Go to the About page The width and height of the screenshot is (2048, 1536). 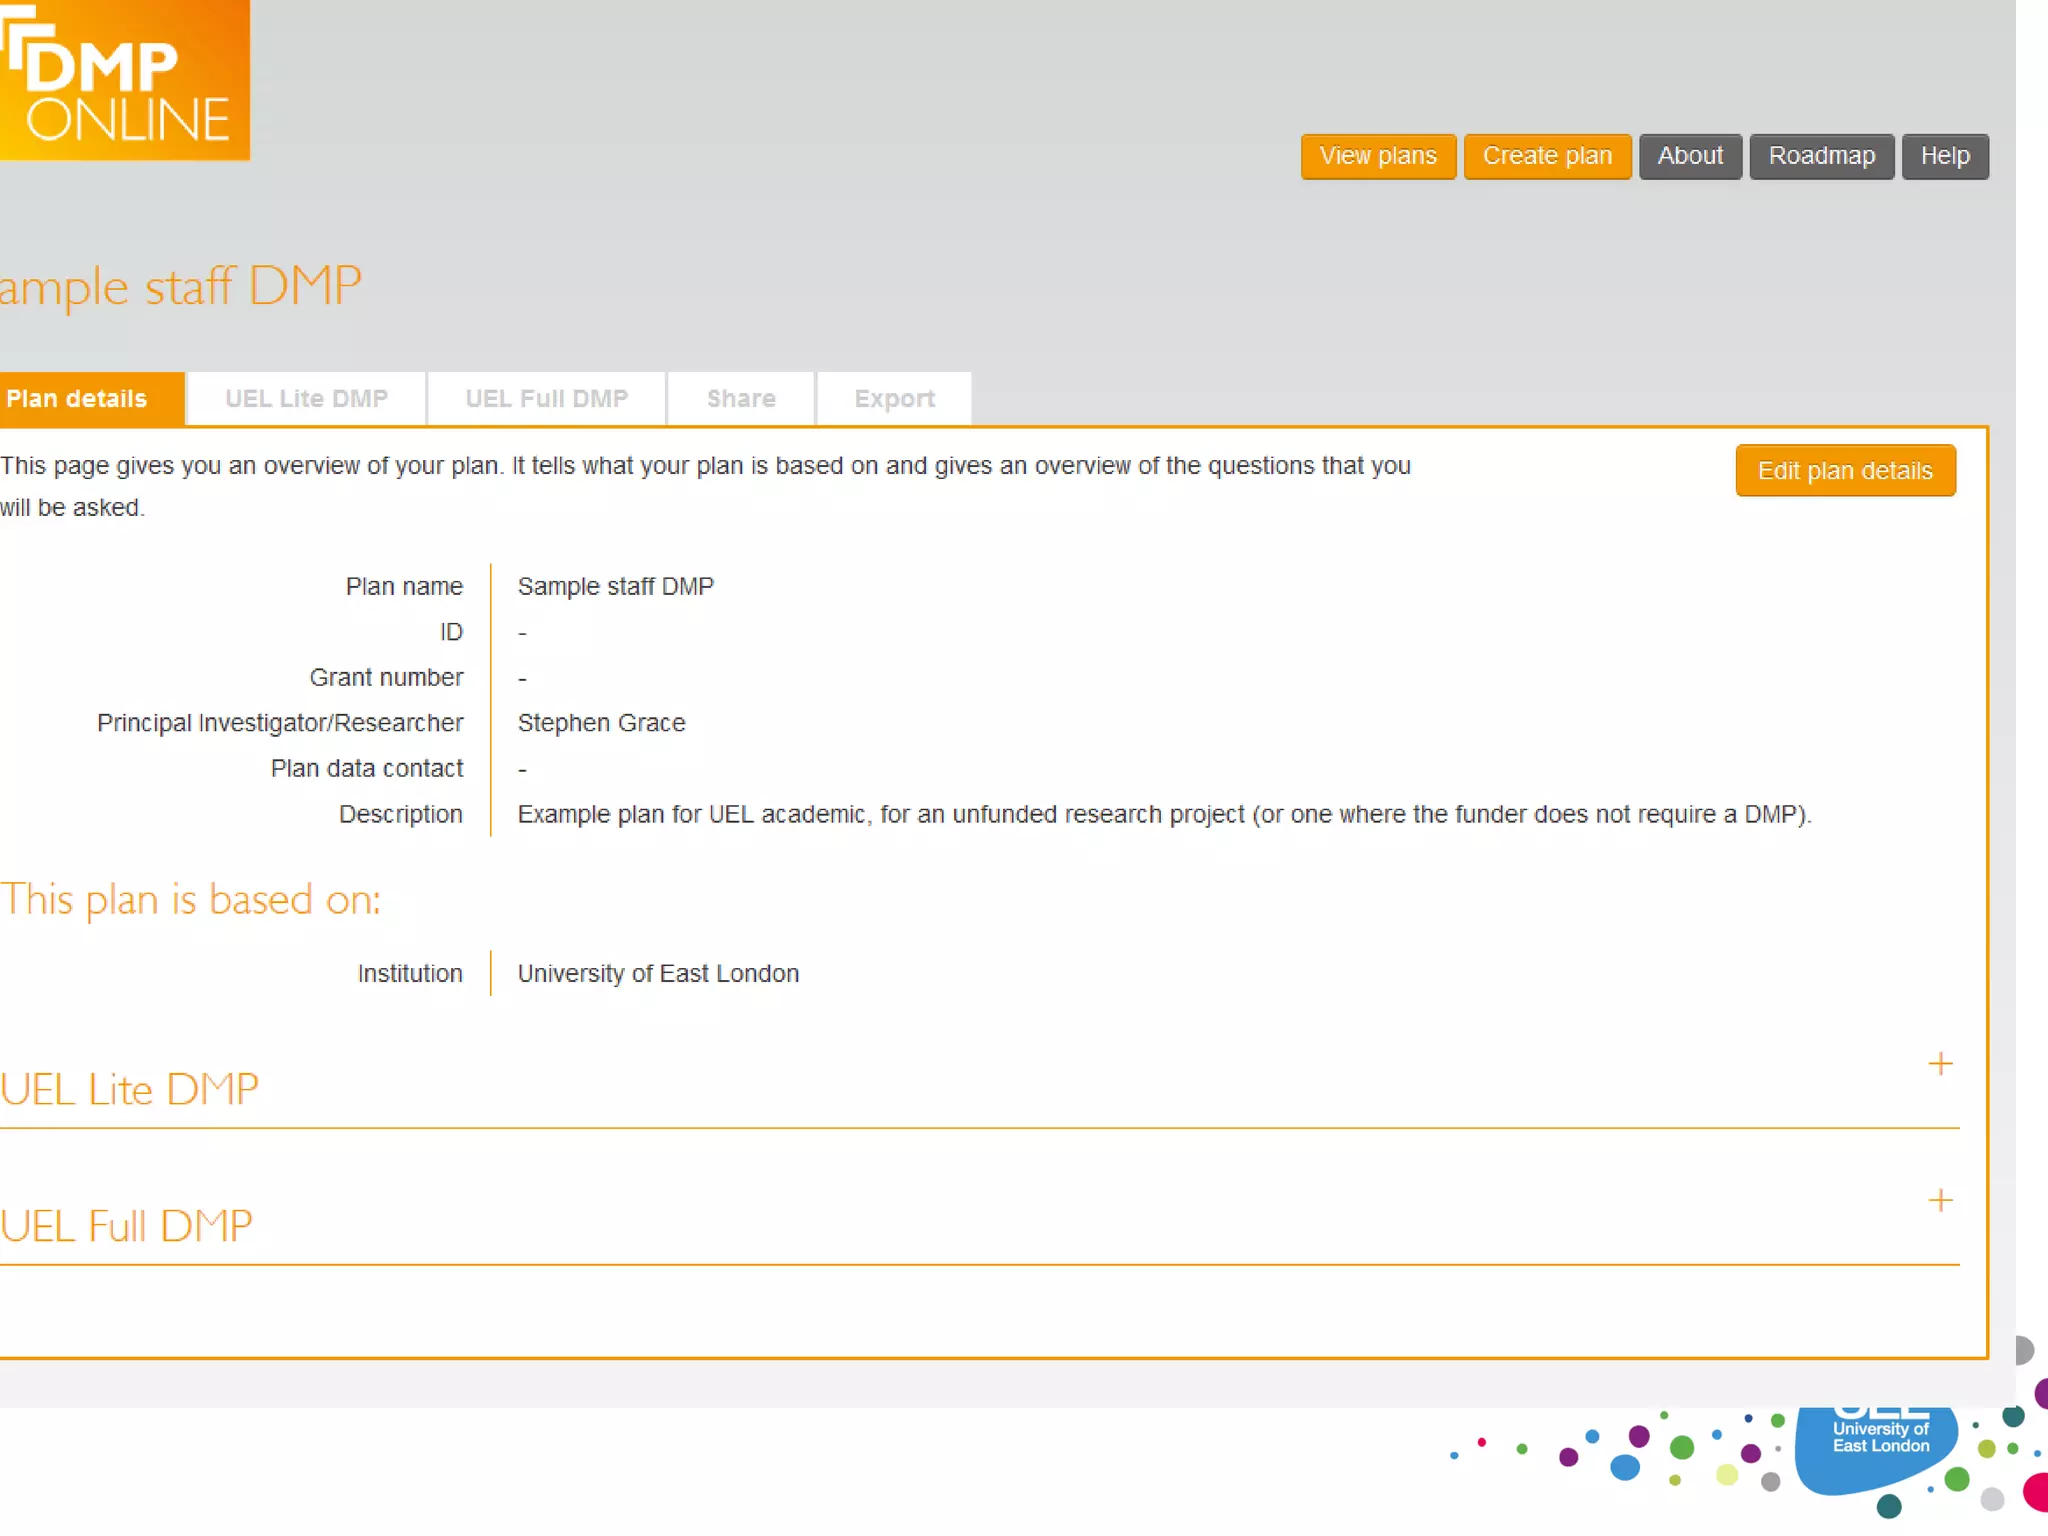click(1690, 156)
